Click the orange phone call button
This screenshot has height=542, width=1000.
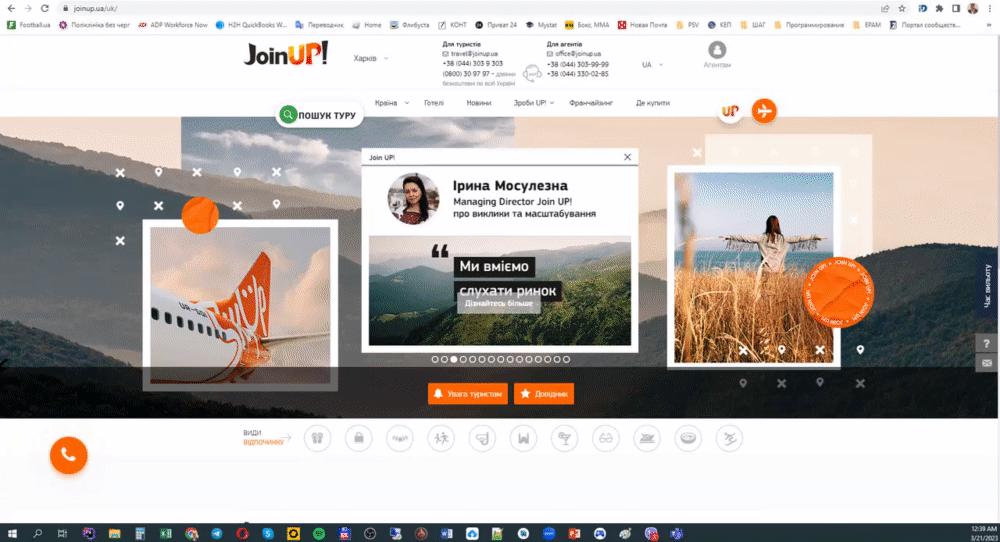[x=69, y=455]
